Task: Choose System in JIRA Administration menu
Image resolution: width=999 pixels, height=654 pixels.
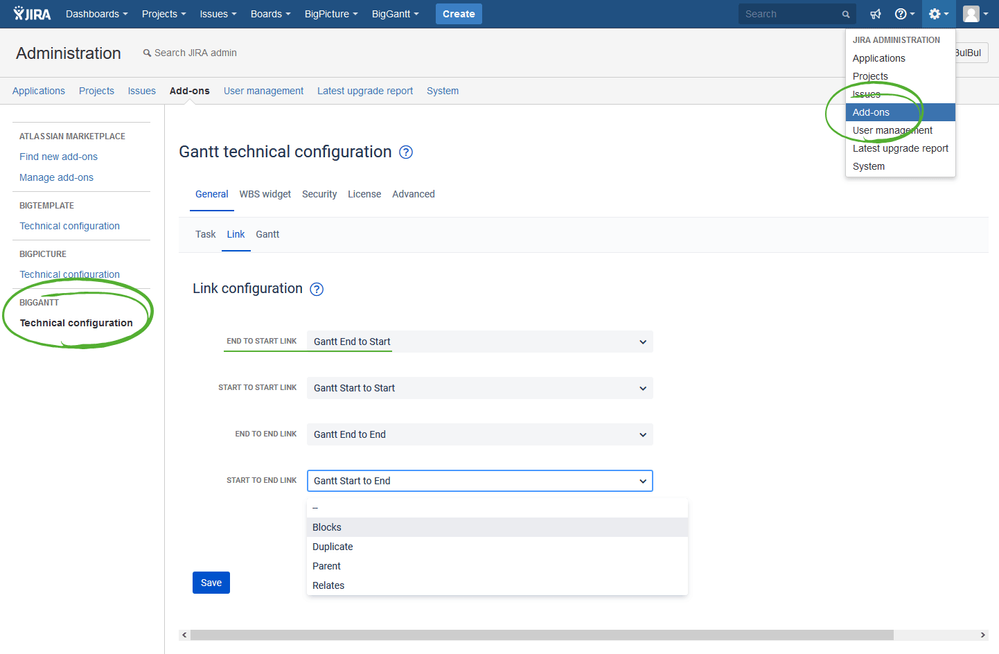Action: coord(900,166)
